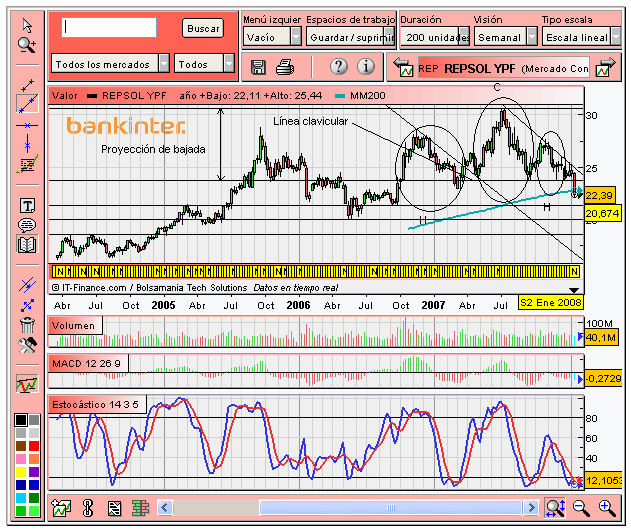The height and width of the screenshot is (531, 631).
Task: Select the arrow pointer tool
Action: click(x=27, y=25)
